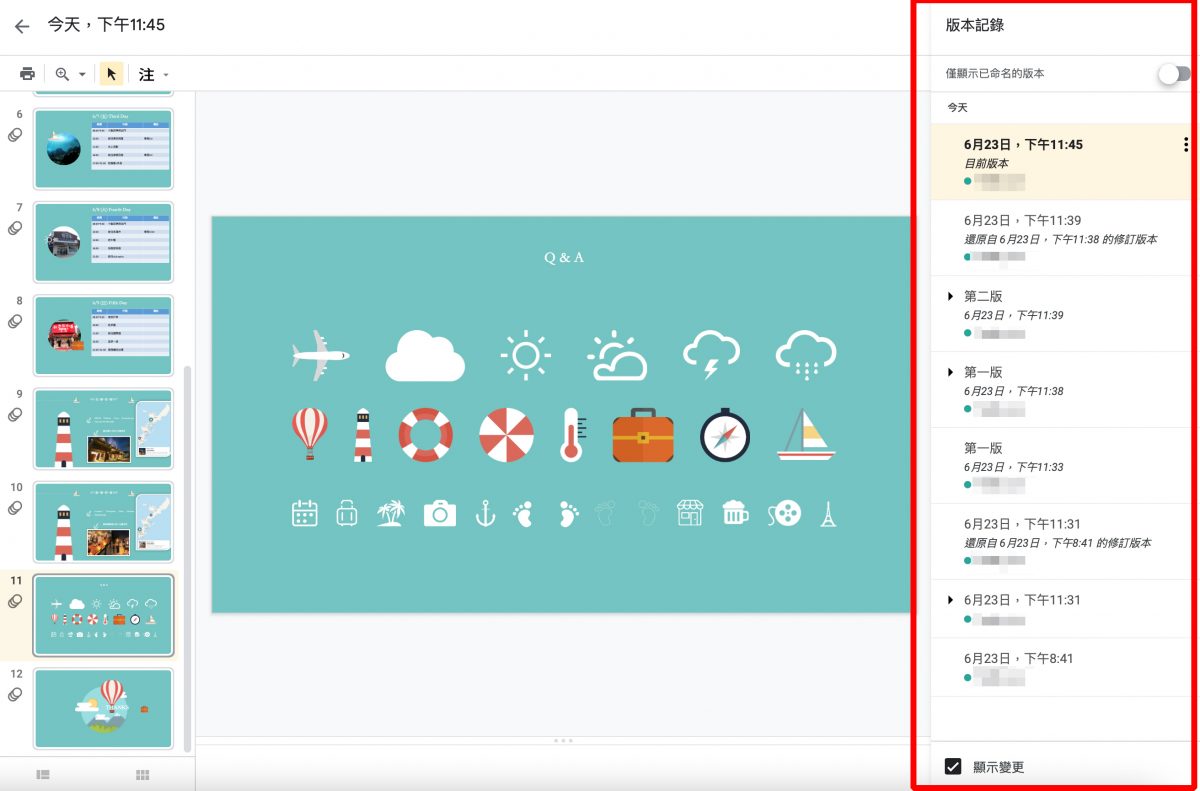1200x791 pixels.
Task: Select the hot air balloon icon
Action: 309,434
